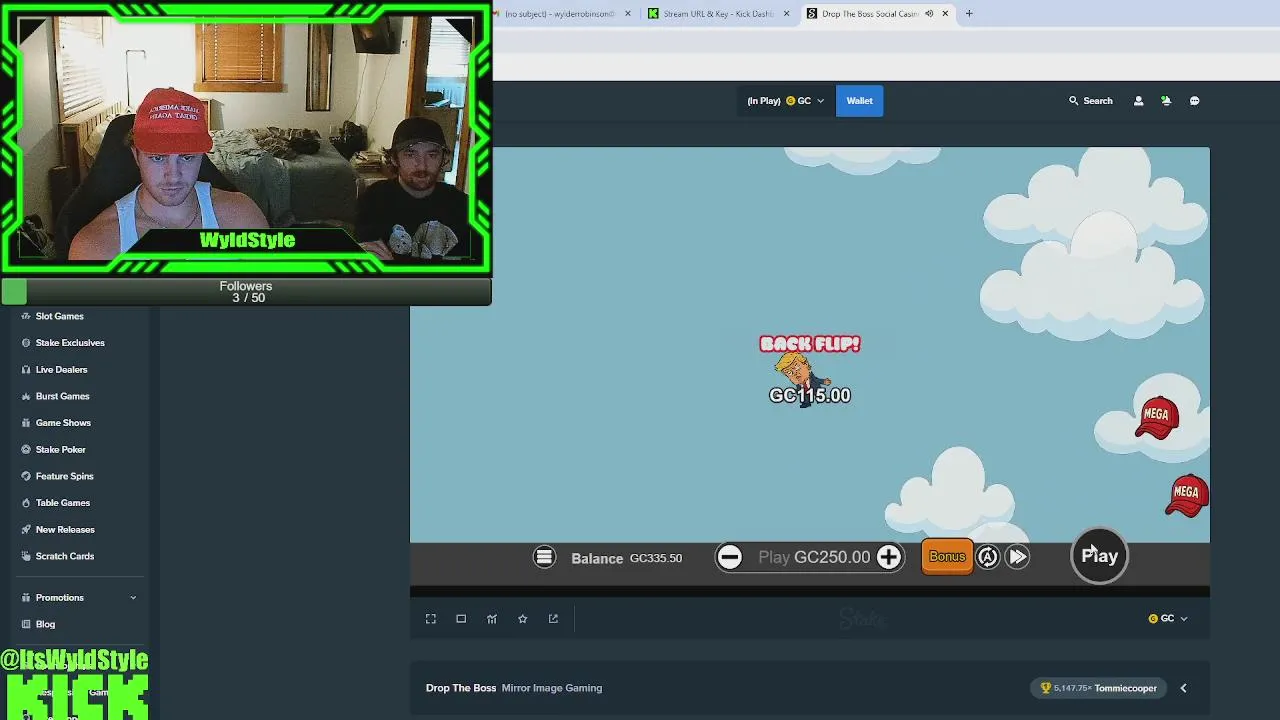Open New Releases category
Viewport: 1280px width, 720px height.
point(65,530)
